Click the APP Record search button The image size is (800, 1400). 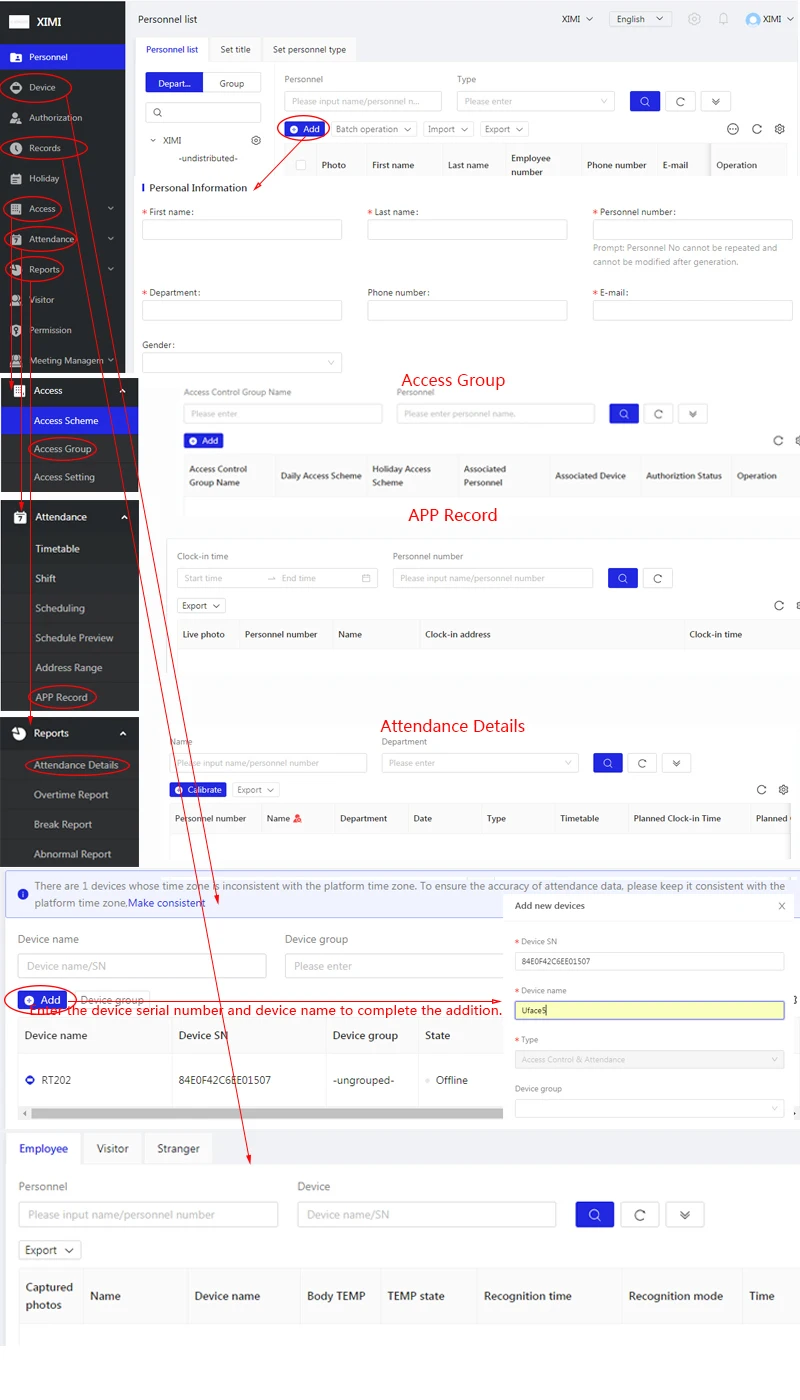click(623, 578)
